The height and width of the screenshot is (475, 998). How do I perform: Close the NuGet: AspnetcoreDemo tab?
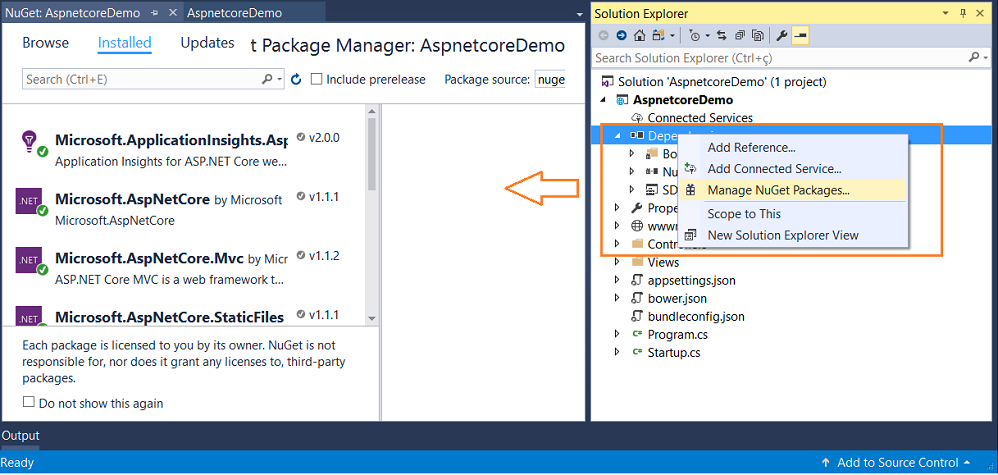pyautogui.click(x=172, y=13)
